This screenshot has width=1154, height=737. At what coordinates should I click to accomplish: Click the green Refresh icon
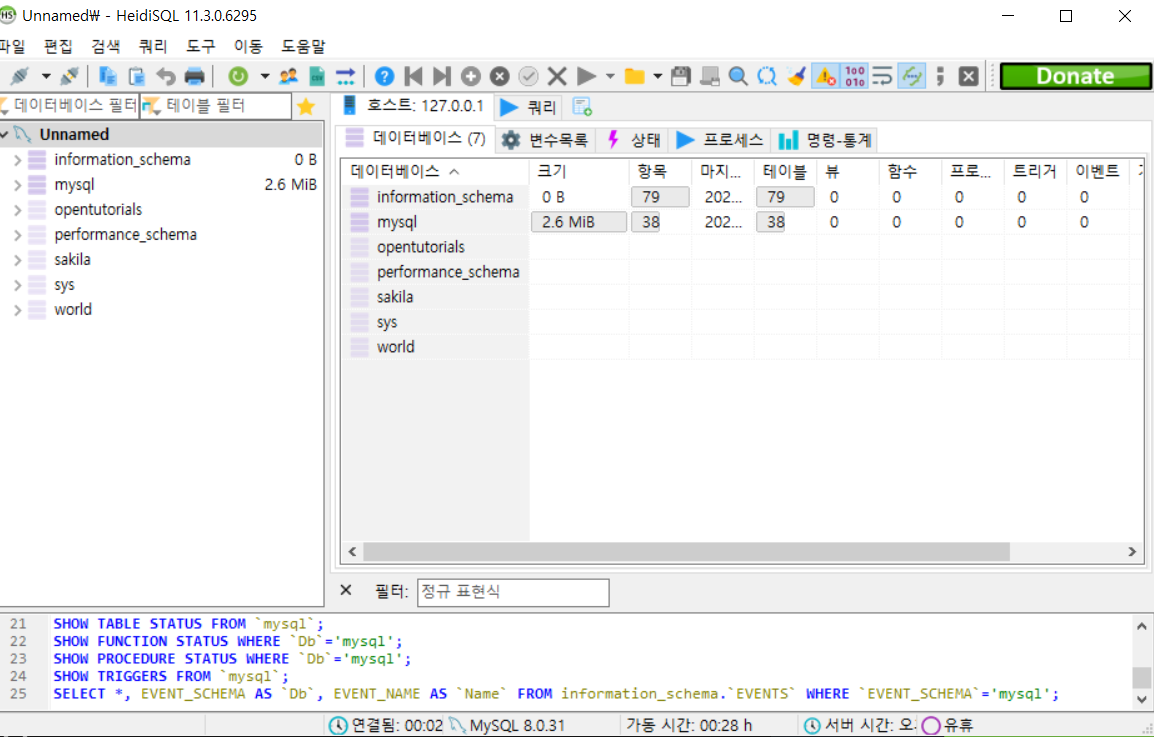coord(238,76)
